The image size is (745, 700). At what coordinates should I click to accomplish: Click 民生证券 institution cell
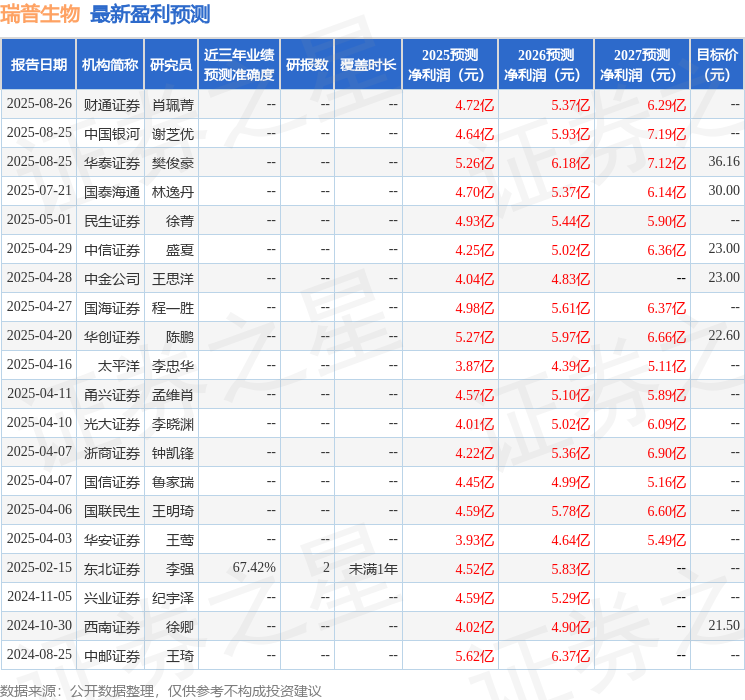112,221
